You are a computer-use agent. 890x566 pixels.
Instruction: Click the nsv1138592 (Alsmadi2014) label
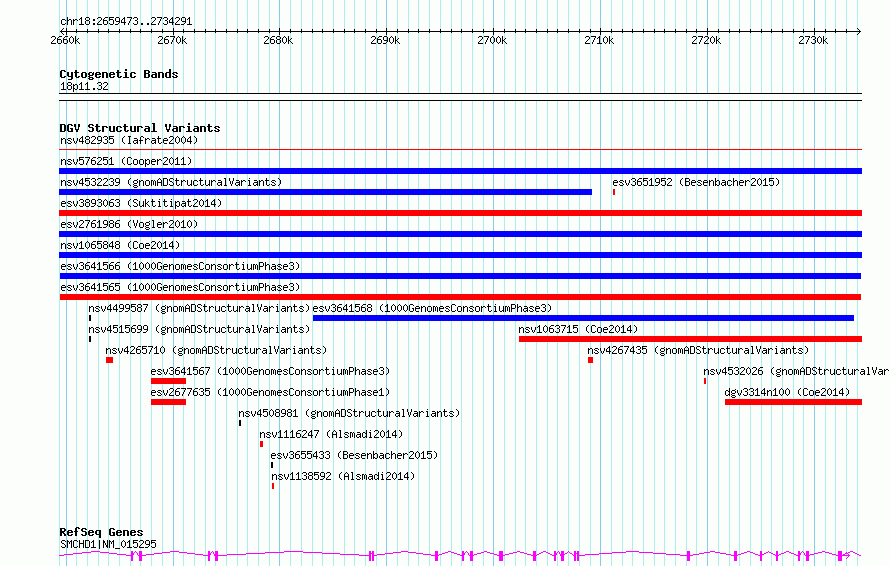[x=343, y=476]
